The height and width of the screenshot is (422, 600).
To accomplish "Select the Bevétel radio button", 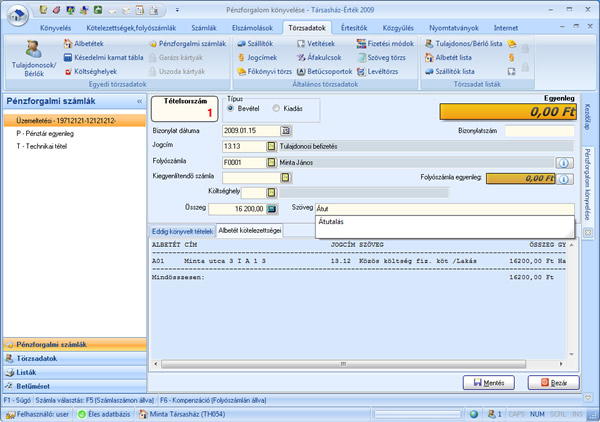I will click(x=232, y=108).
